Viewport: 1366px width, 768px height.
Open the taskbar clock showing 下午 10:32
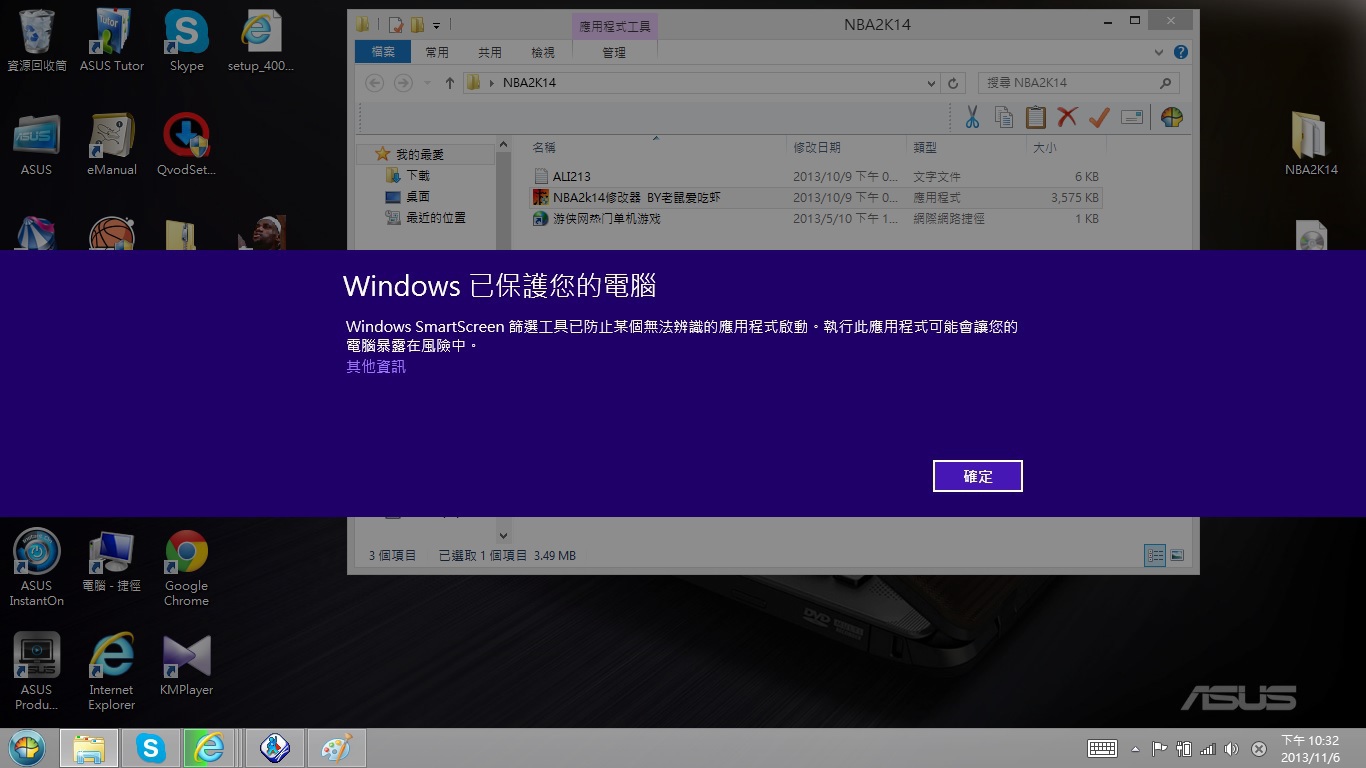(x=1310, y=749)
